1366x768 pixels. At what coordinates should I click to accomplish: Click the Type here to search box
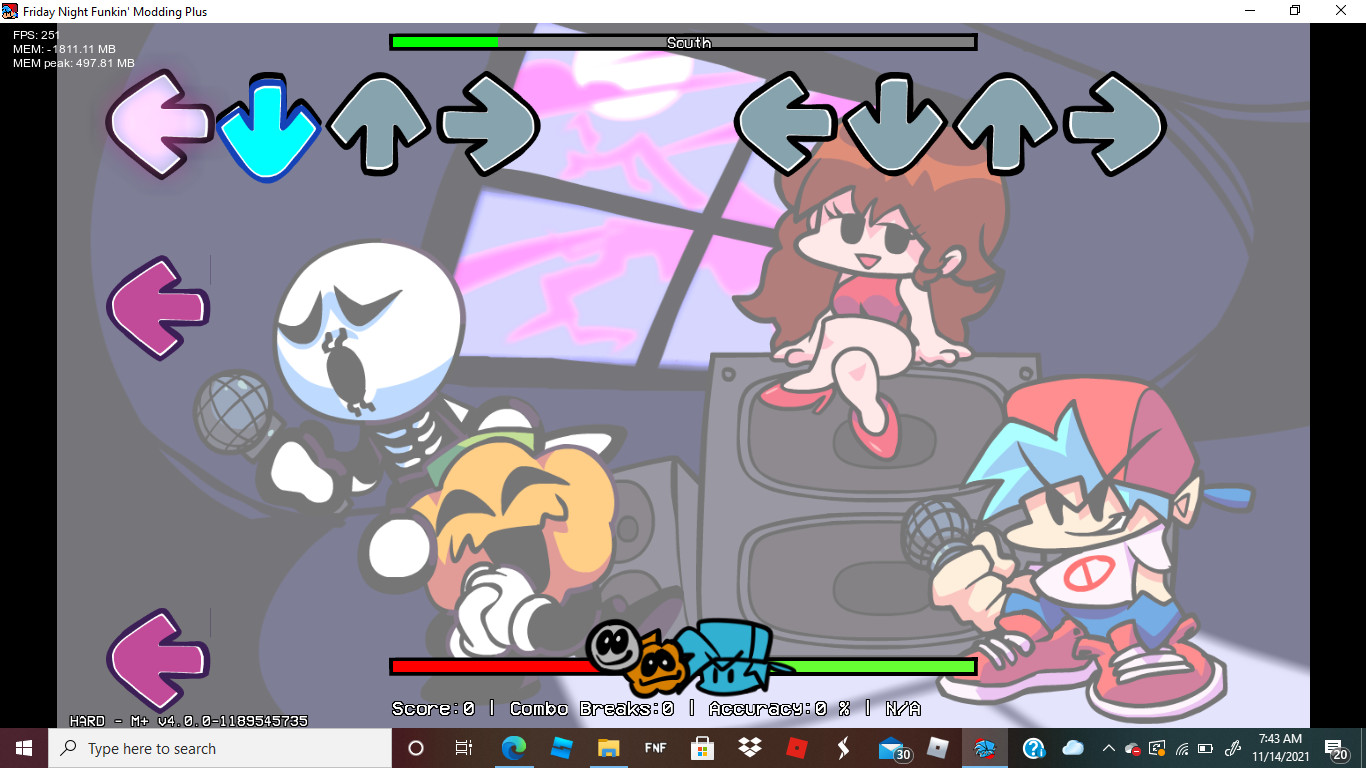click(x=219, y=748)
